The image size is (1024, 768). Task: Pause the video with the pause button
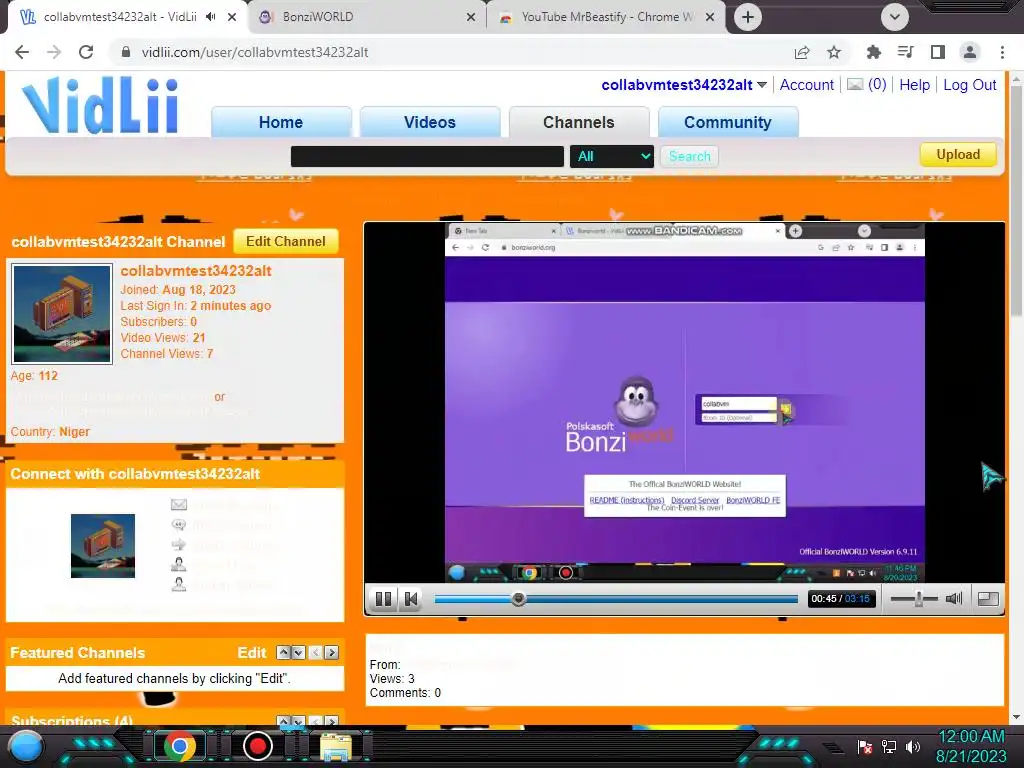pyautogui.click(x=383, y=599)
